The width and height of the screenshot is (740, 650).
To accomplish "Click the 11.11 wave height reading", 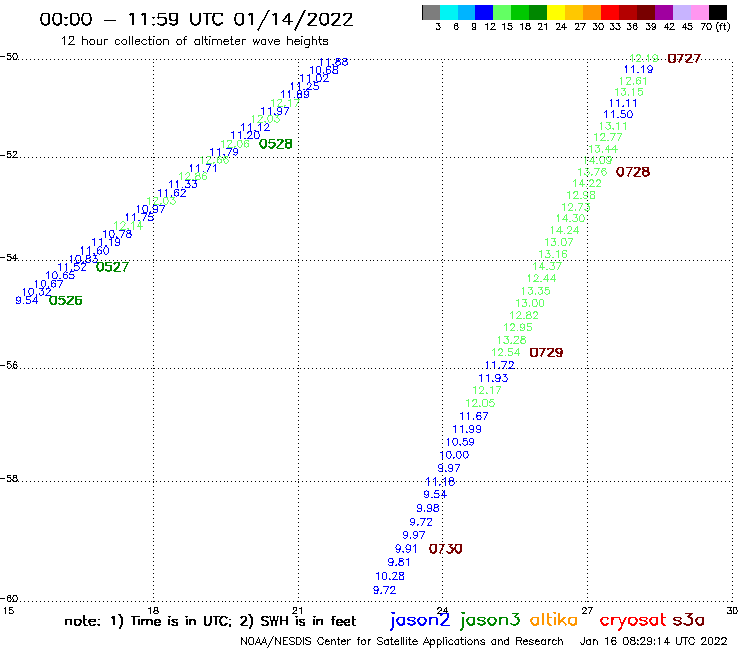I will [623, 103].
